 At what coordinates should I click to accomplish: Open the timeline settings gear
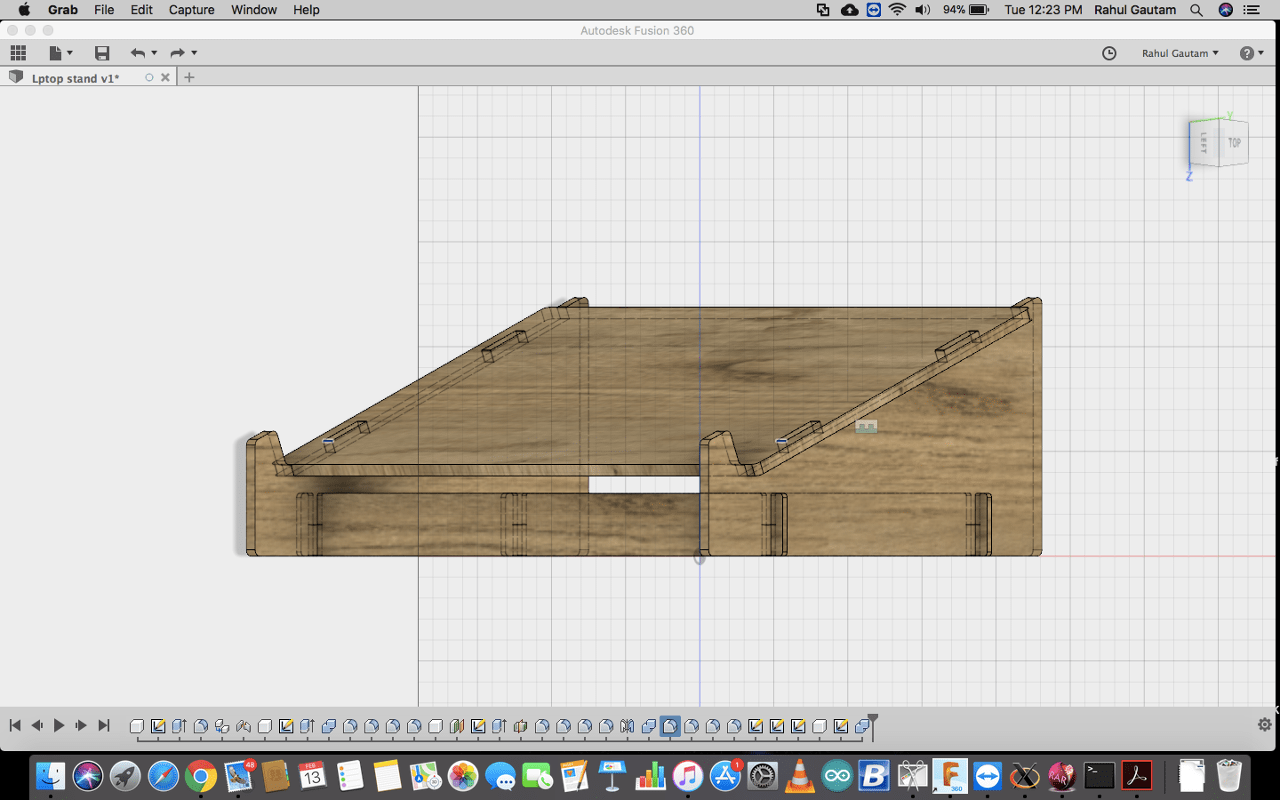[x=1265, y=725]
